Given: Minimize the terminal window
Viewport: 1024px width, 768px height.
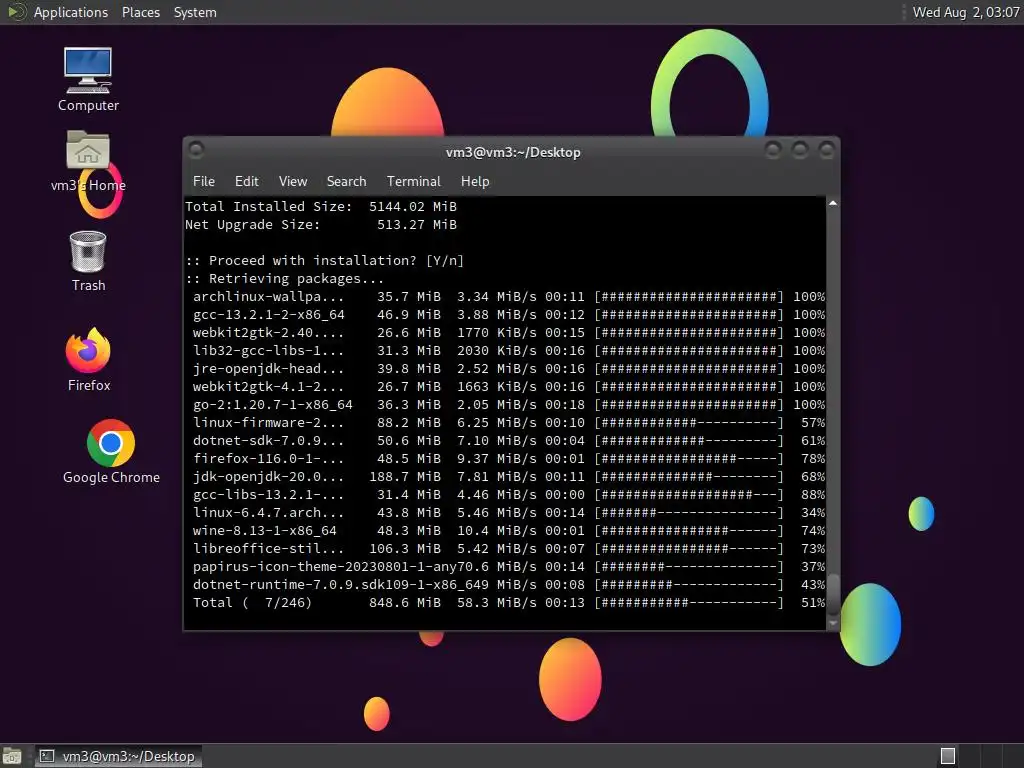Looking at the screenshot, I should tap(773, 151).
